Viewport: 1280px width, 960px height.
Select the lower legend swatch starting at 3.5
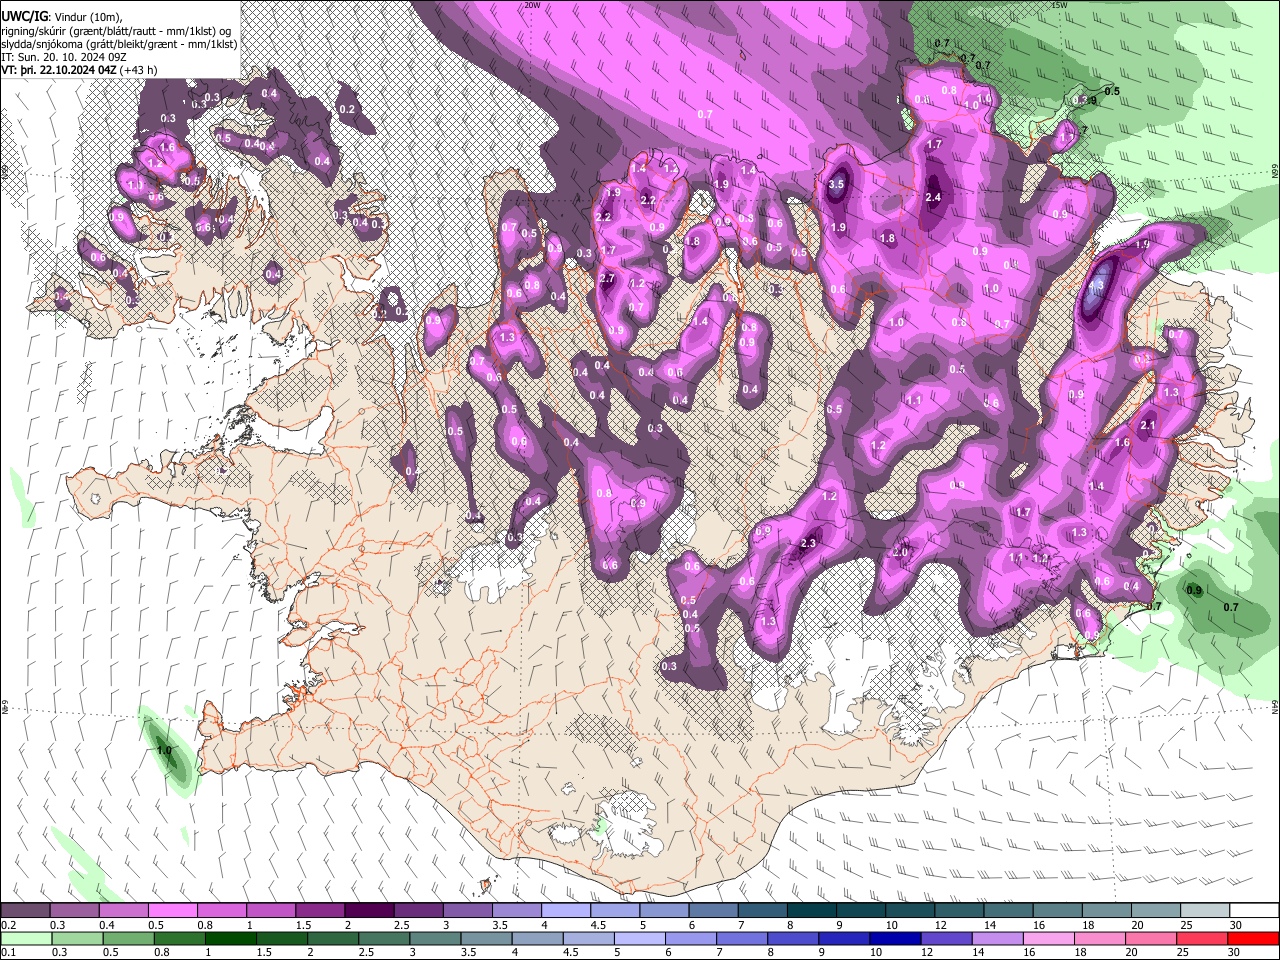click(x=485, y=938)
